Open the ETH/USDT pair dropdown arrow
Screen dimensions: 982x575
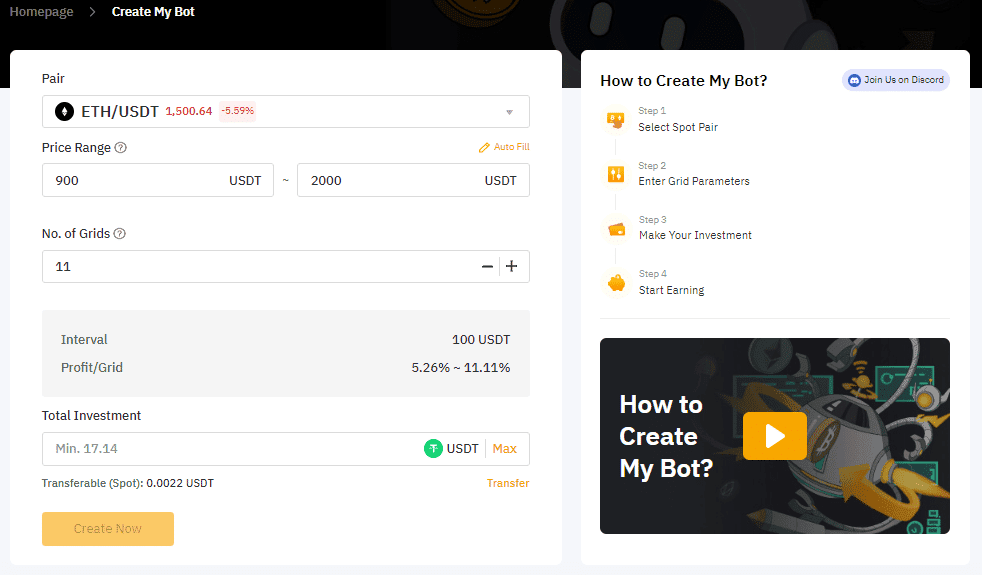click(509, 112)
